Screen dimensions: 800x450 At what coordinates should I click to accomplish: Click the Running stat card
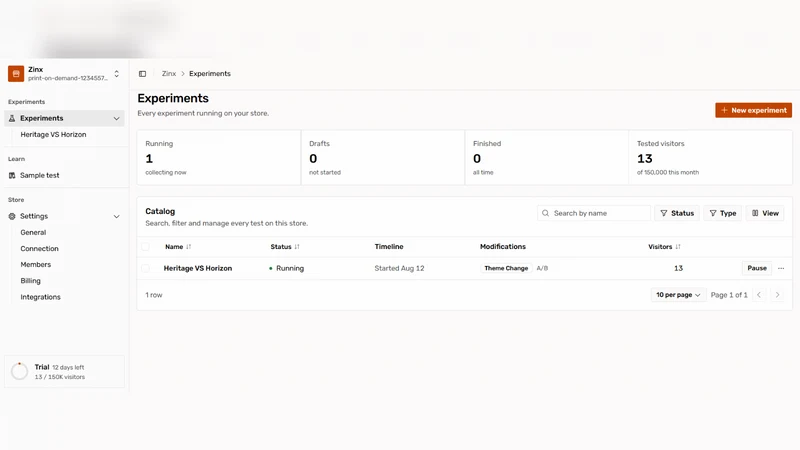pos(218,157)
